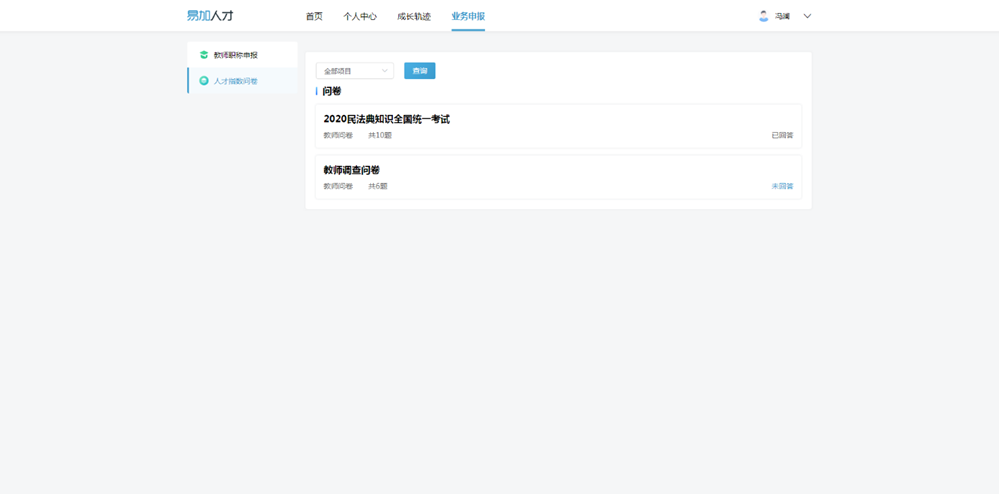Viewport: 999px width, 494px height.
Task: Open 教师职称申报 sidebar item
Action: [x=242, y=55]
